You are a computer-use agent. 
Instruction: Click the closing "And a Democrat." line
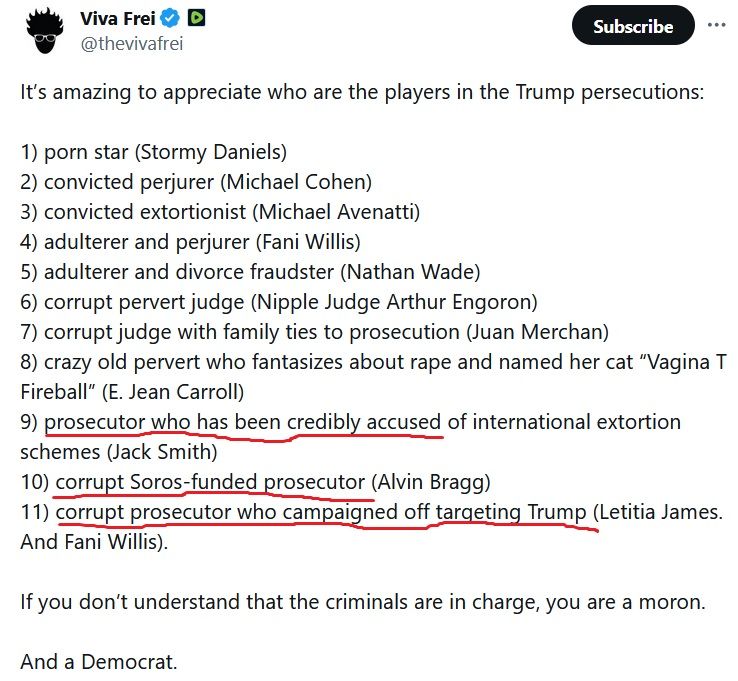(99, 661)
